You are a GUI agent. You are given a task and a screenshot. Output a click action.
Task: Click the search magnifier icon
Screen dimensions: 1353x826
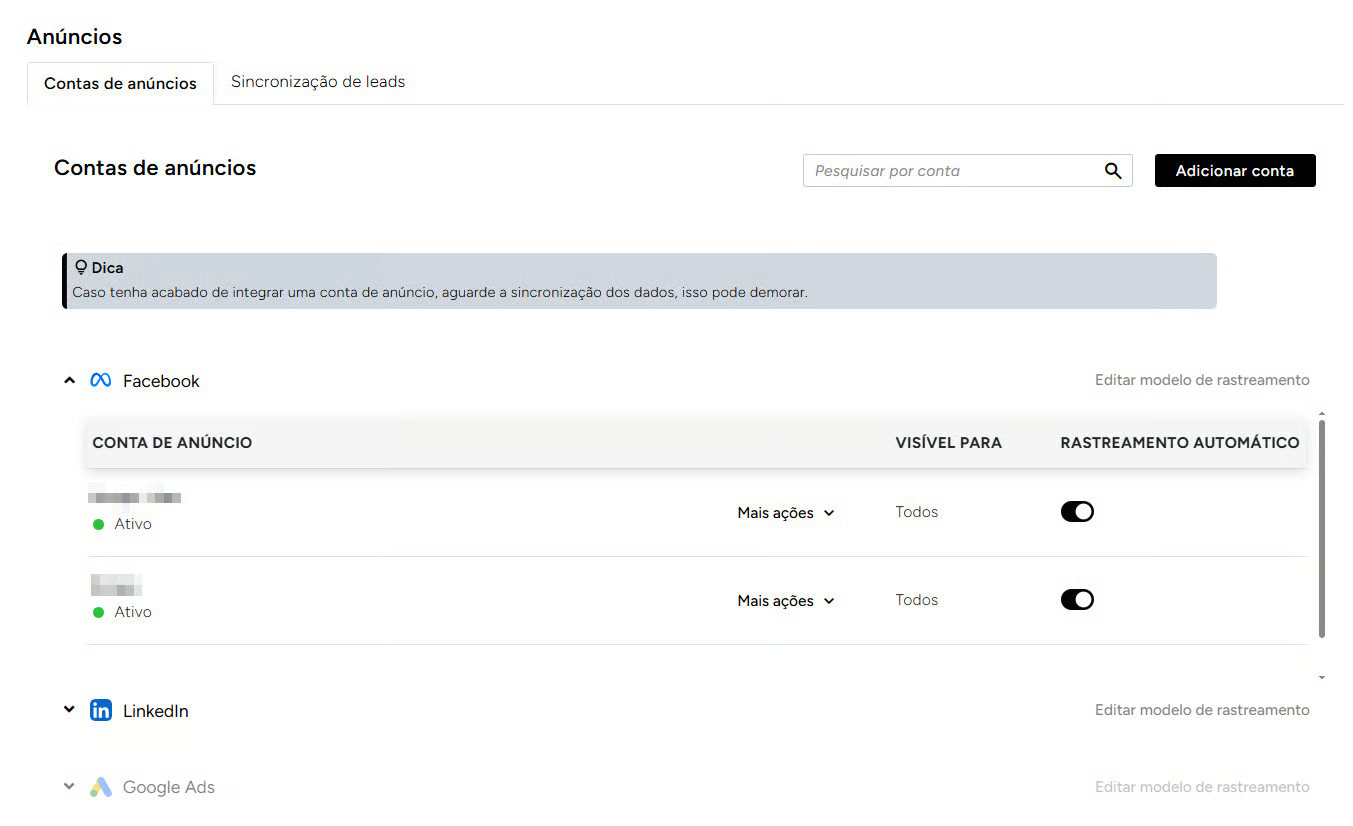pos(1113,171)
